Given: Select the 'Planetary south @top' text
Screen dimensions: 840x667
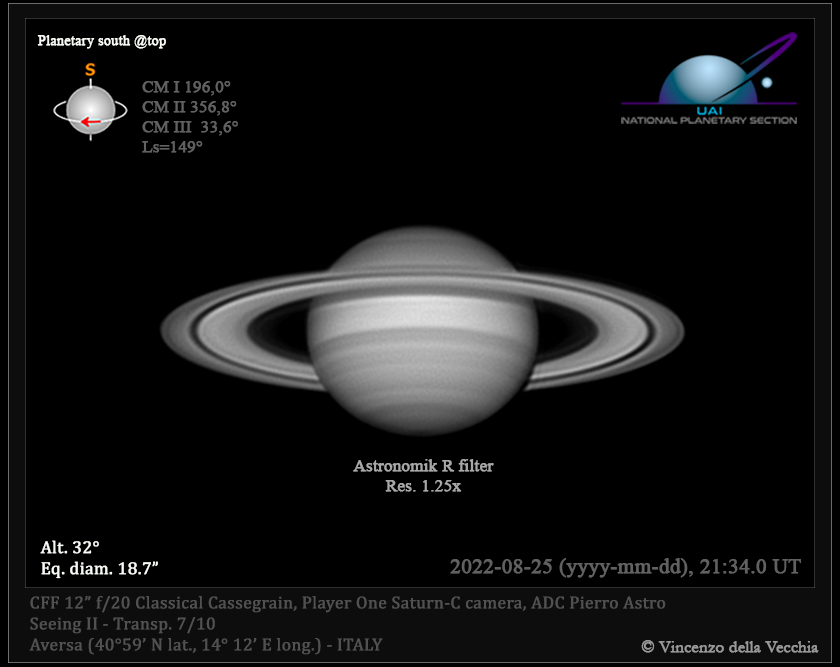Looking at the screenshot, I should click(102, 41).
